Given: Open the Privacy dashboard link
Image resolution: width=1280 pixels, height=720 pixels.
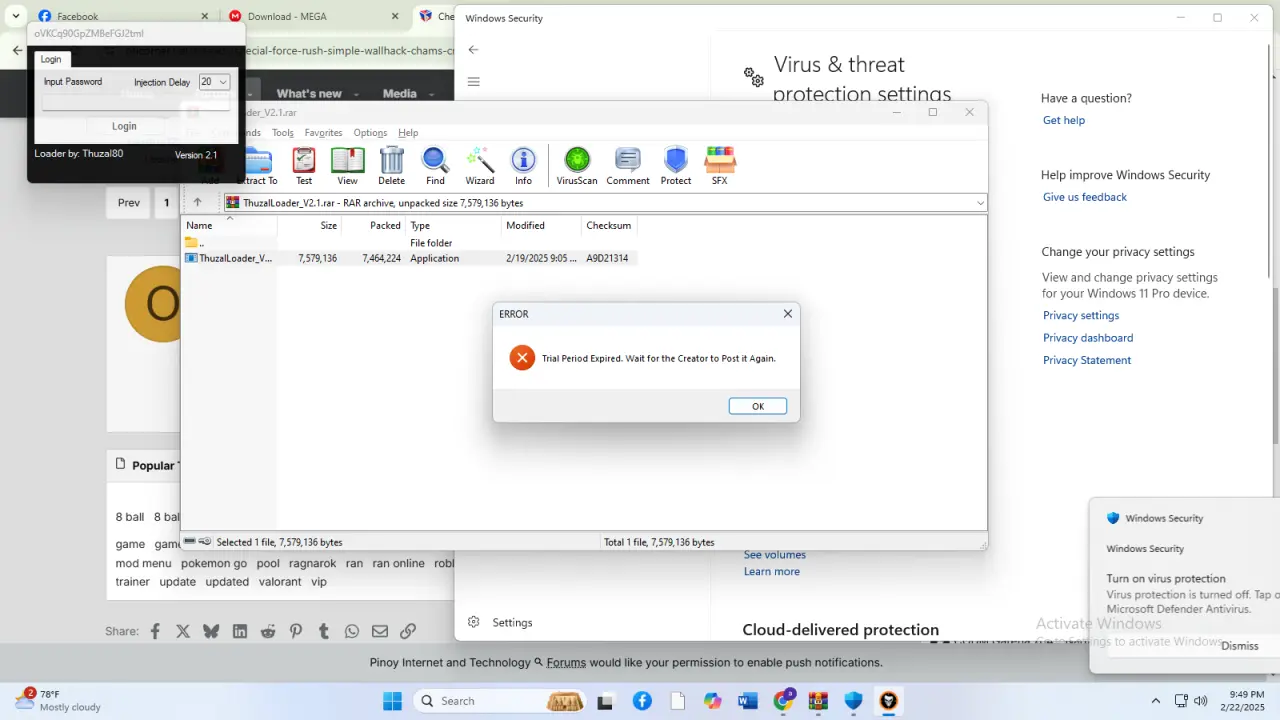Looking at the screenshot, I should click(x=1088, y=338).
